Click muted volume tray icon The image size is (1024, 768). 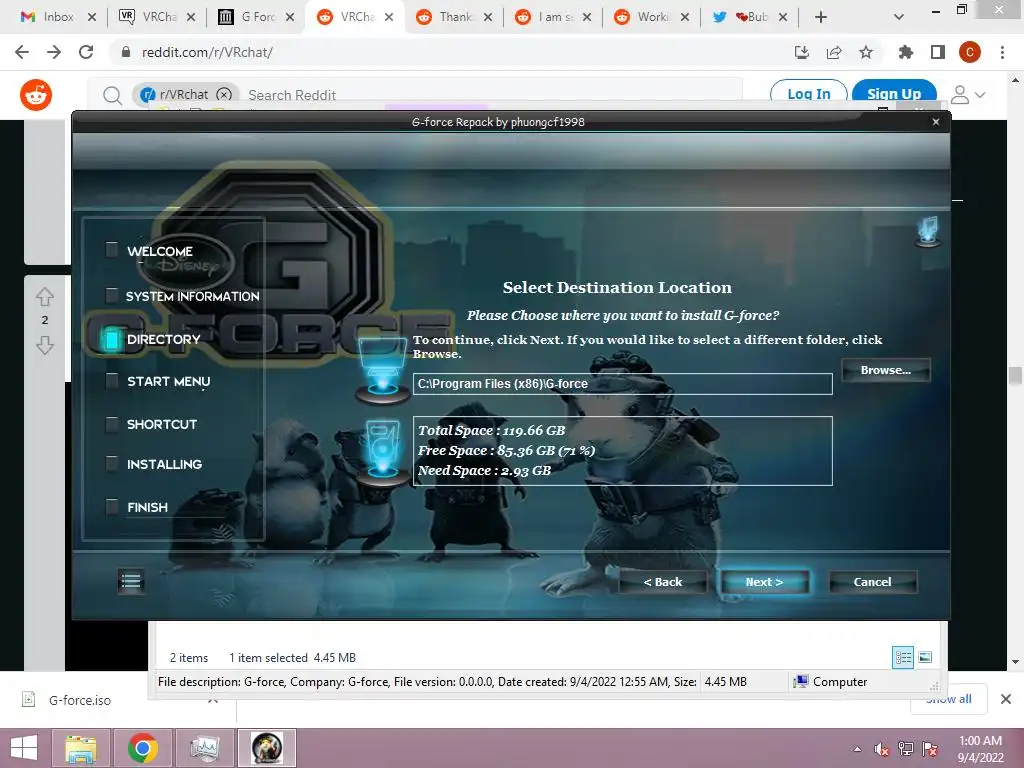click(882, 749)
